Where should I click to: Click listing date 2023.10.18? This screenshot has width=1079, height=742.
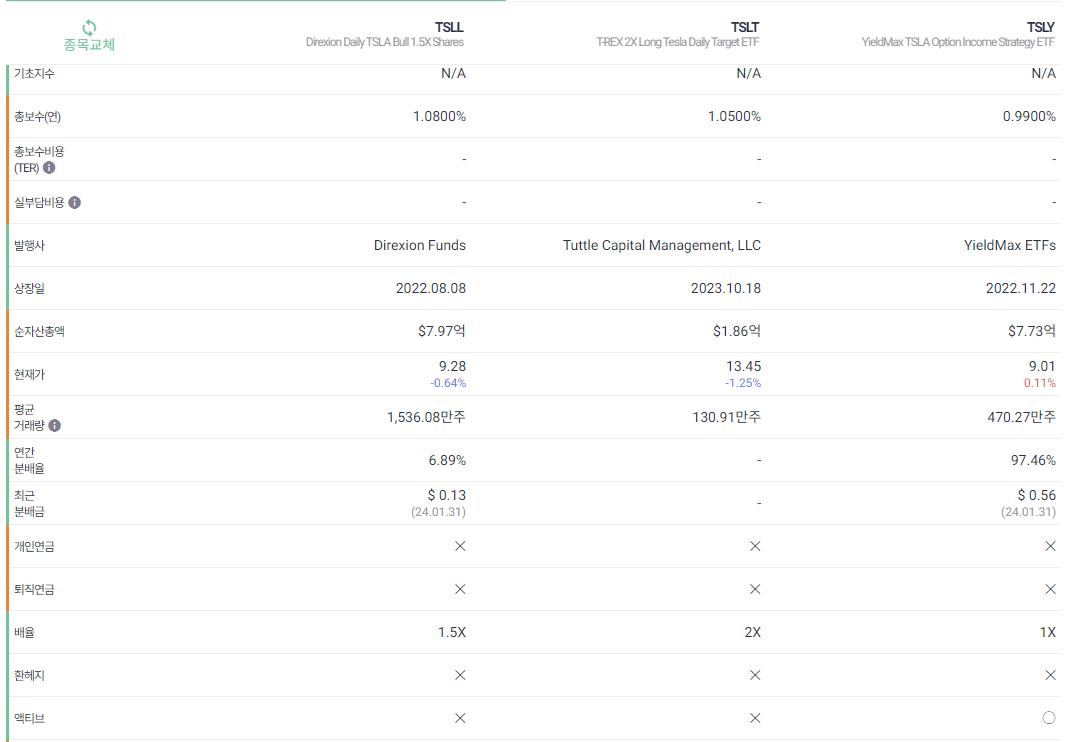pyautogui.click(x=726, y=288)
